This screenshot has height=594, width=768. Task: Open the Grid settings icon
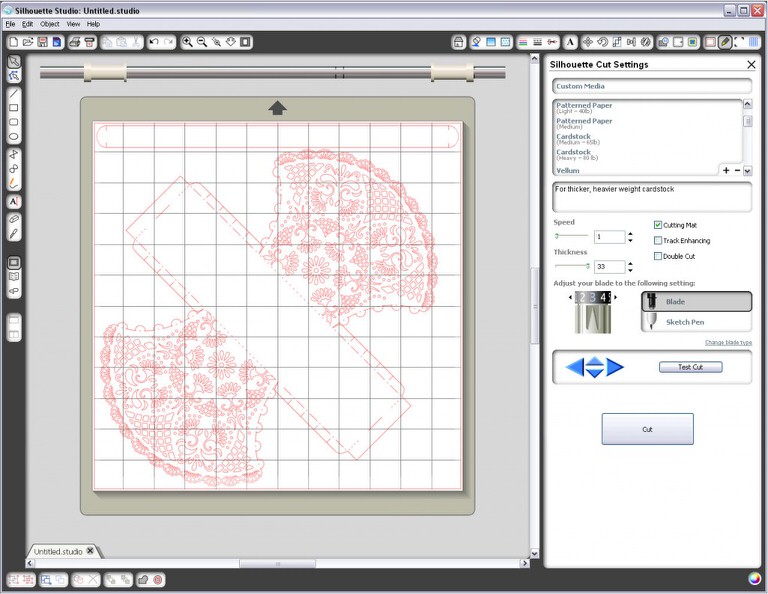(x=754, y=43)
